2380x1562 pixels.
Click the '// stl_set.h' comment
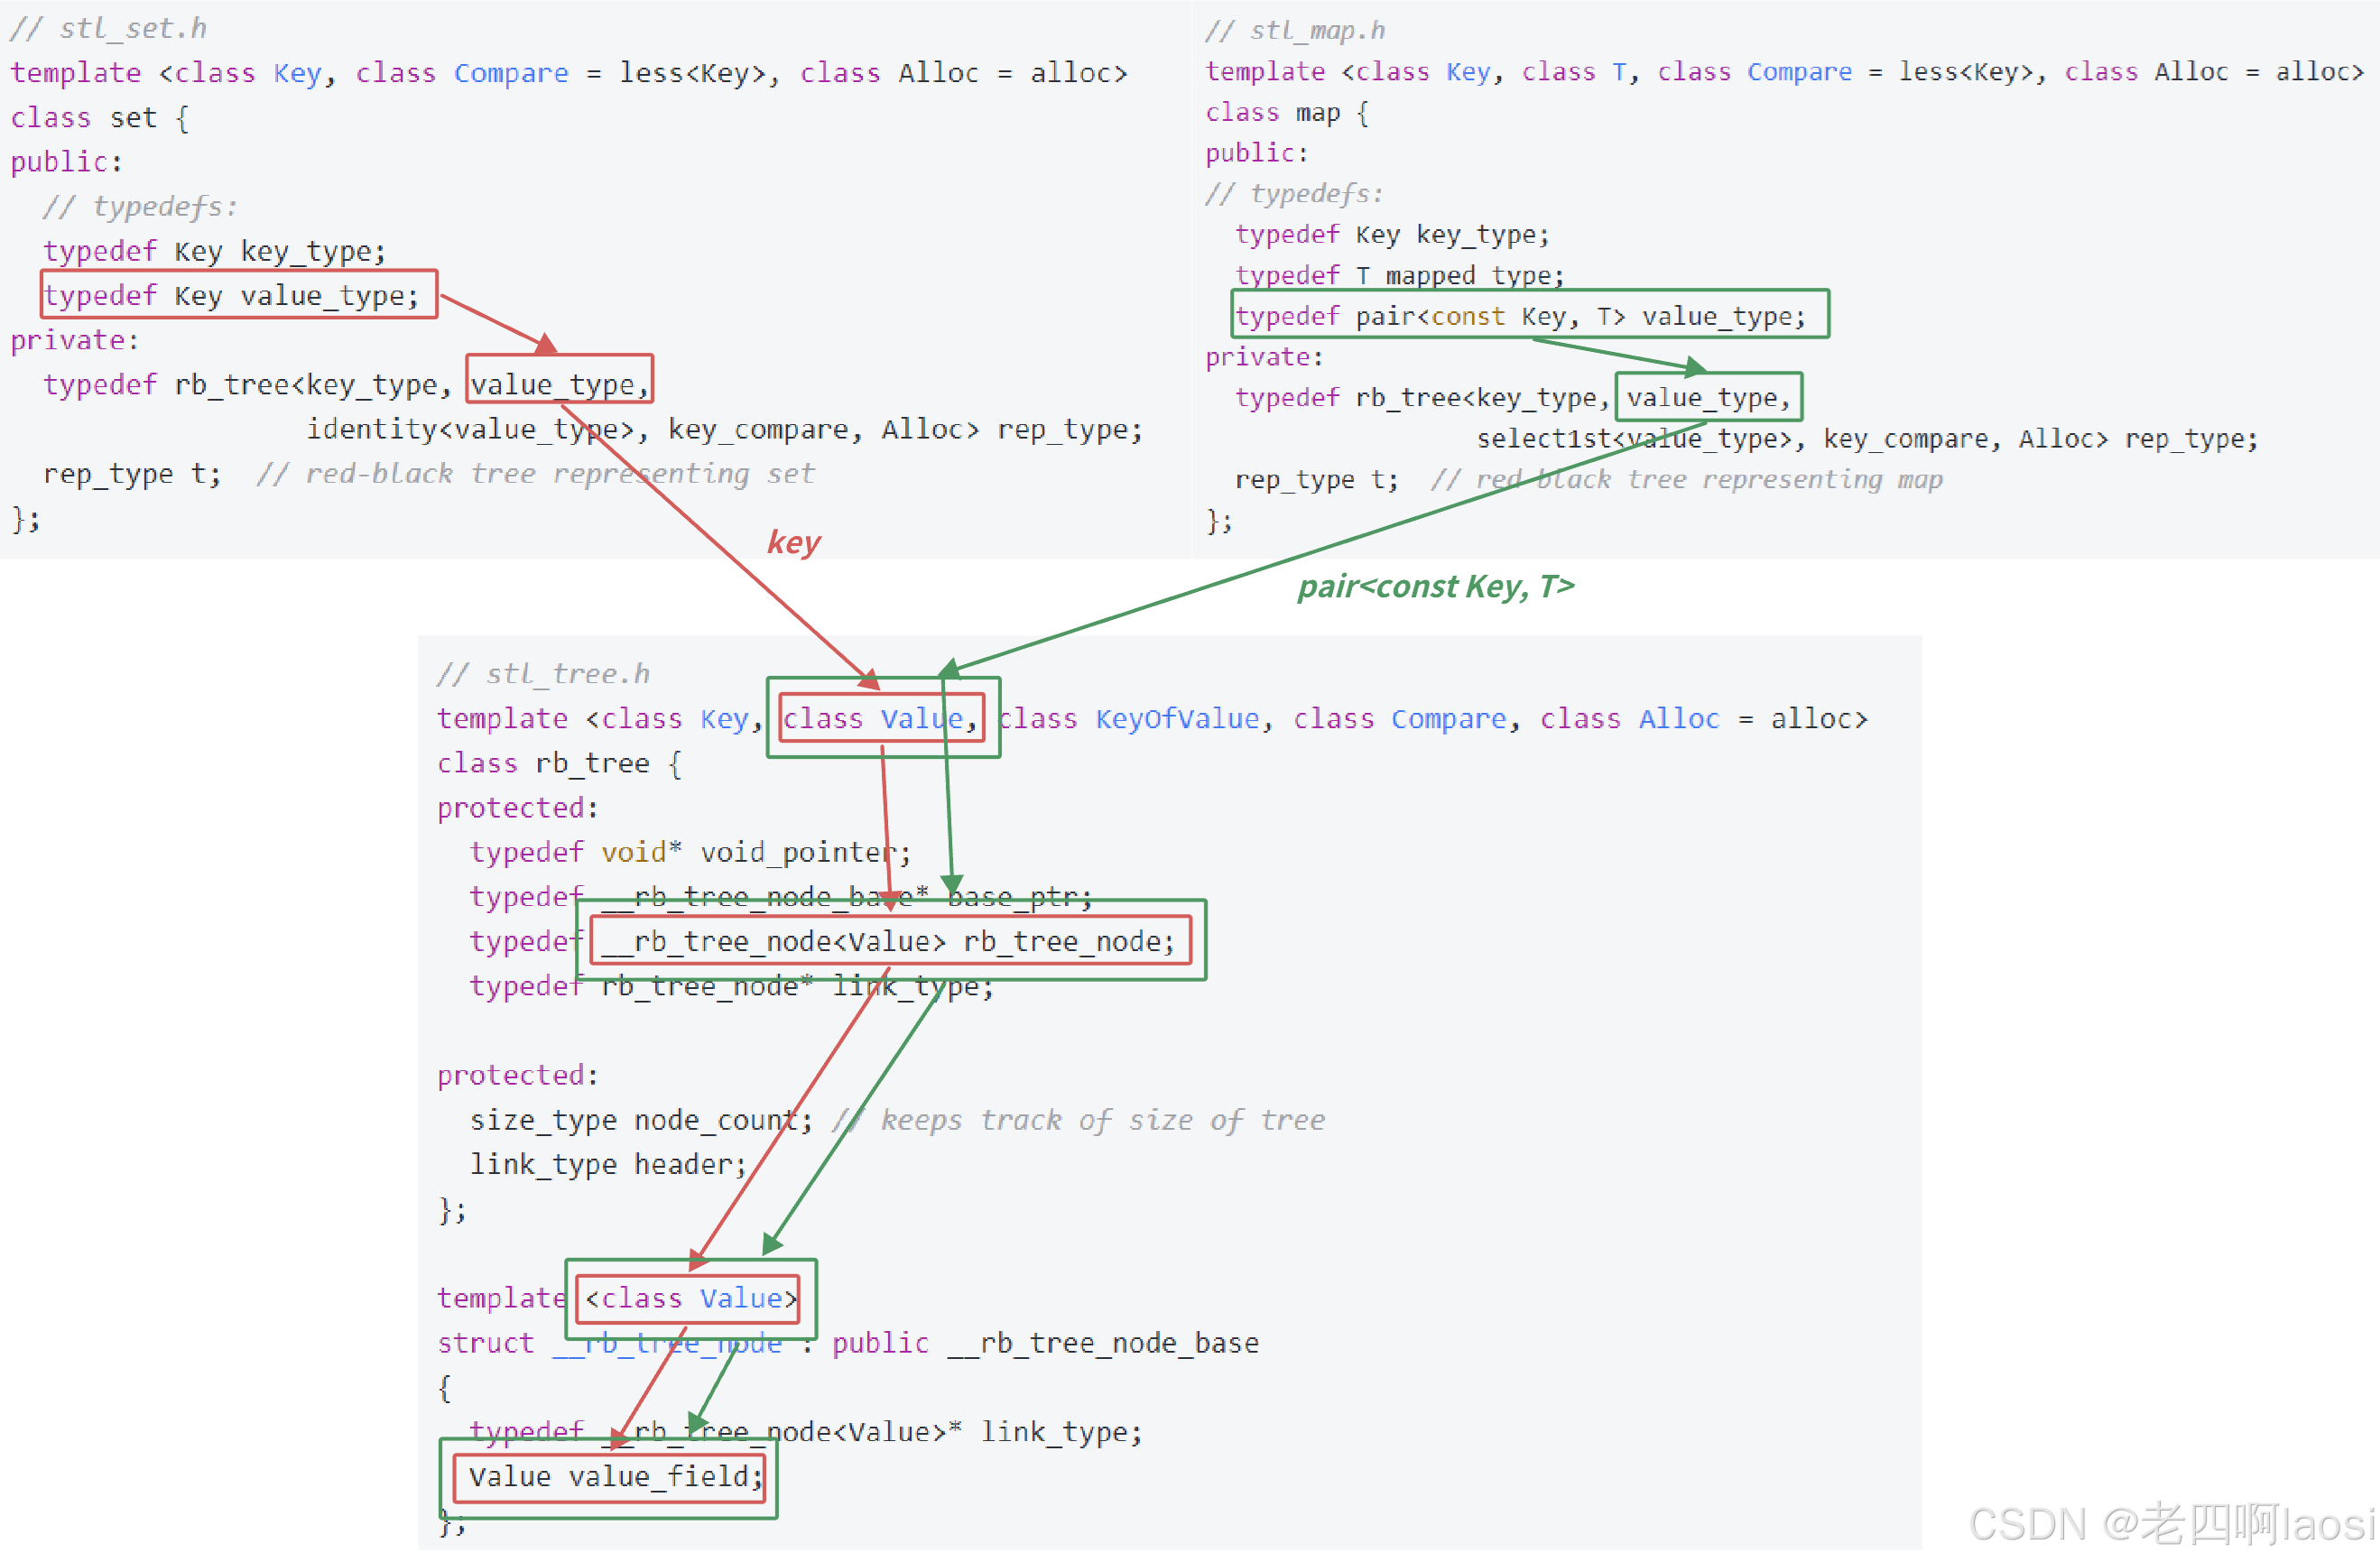point(108,28)
